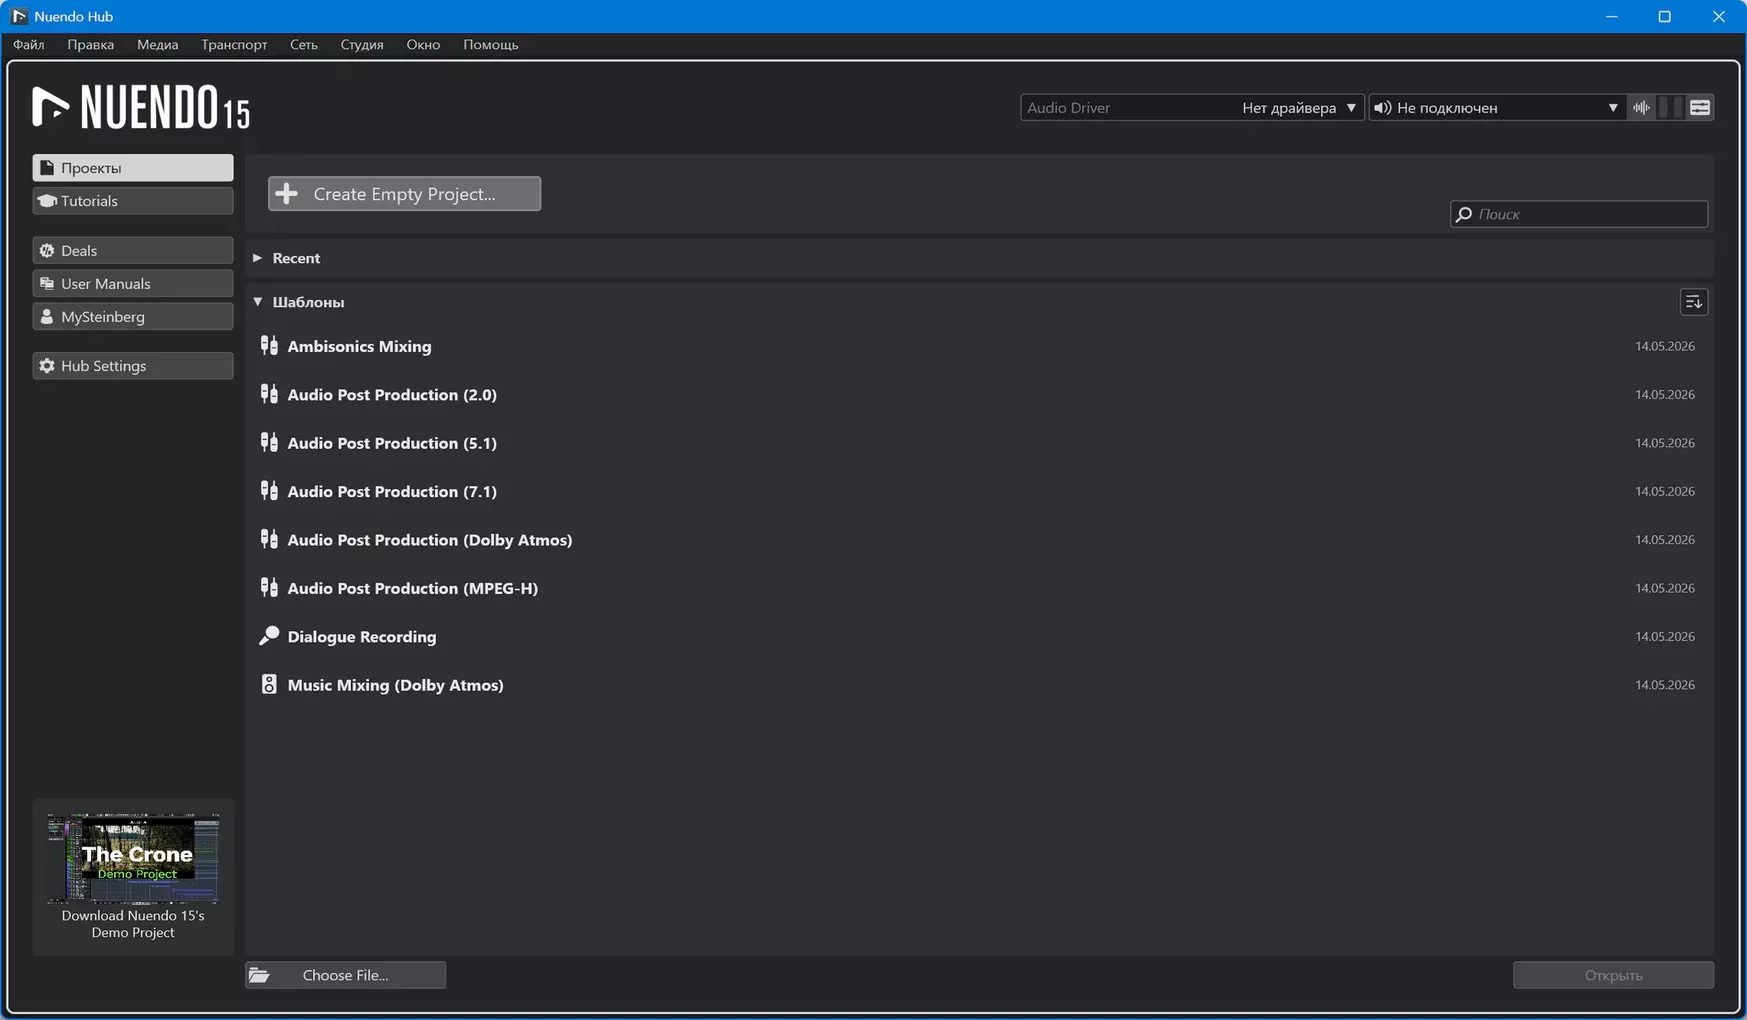This screenshot has height=1020, width=1747.
Task: Click the document icon next to Проекты
Action: click(x=47, y=168)
